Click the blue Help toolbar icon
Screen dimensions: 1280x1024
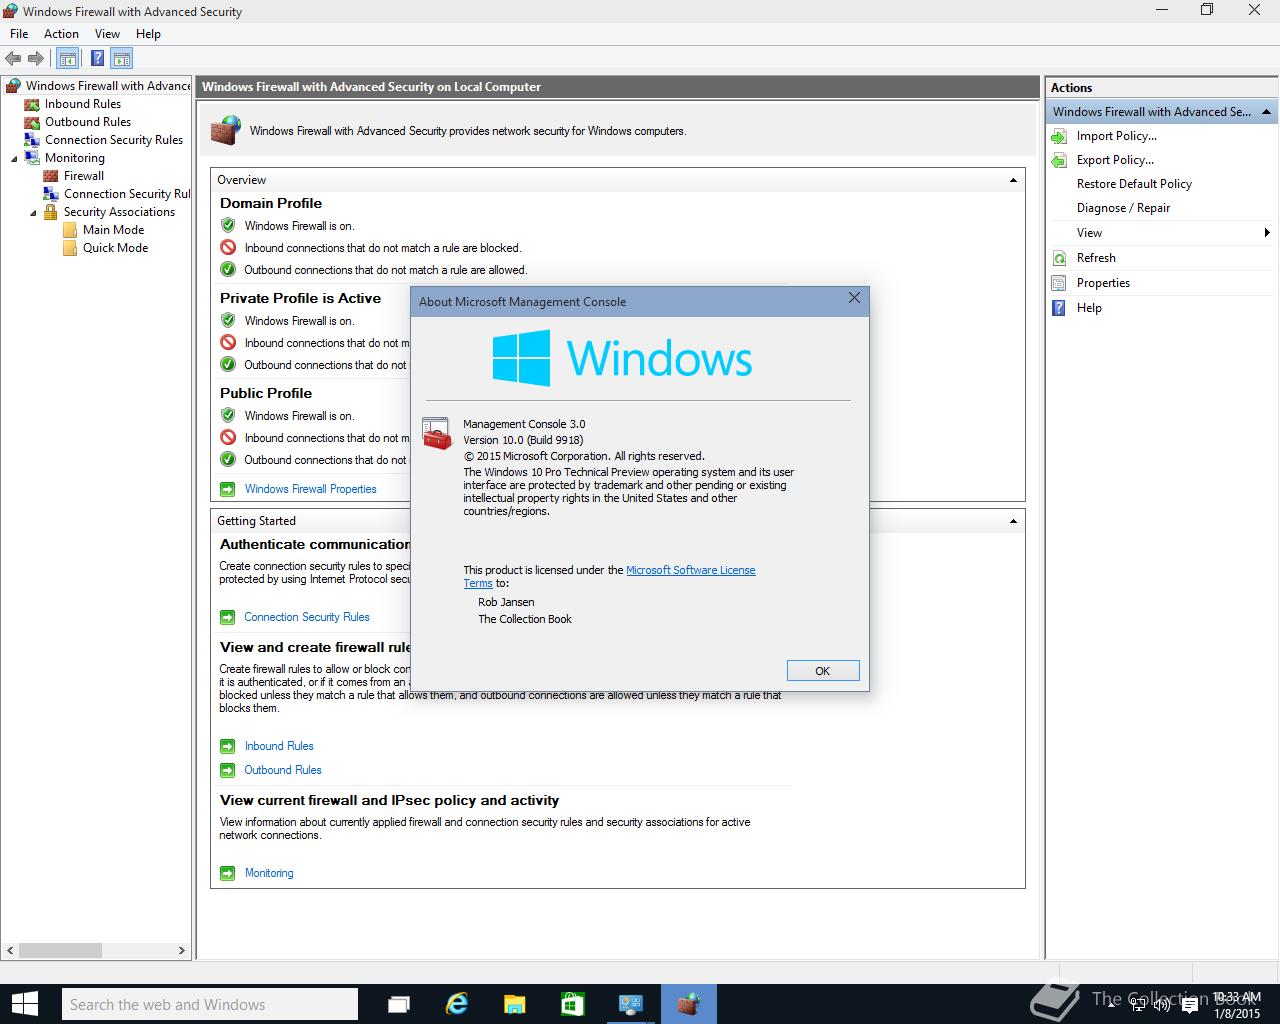click(x=97, y=59)
